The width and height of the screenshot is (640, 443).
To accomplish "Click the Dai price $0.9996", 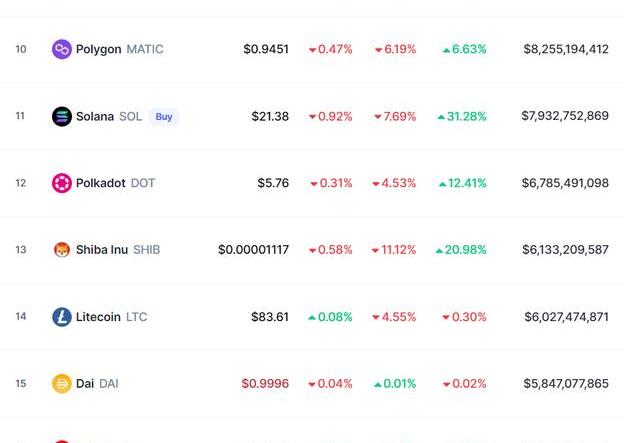I will [265, 384].
